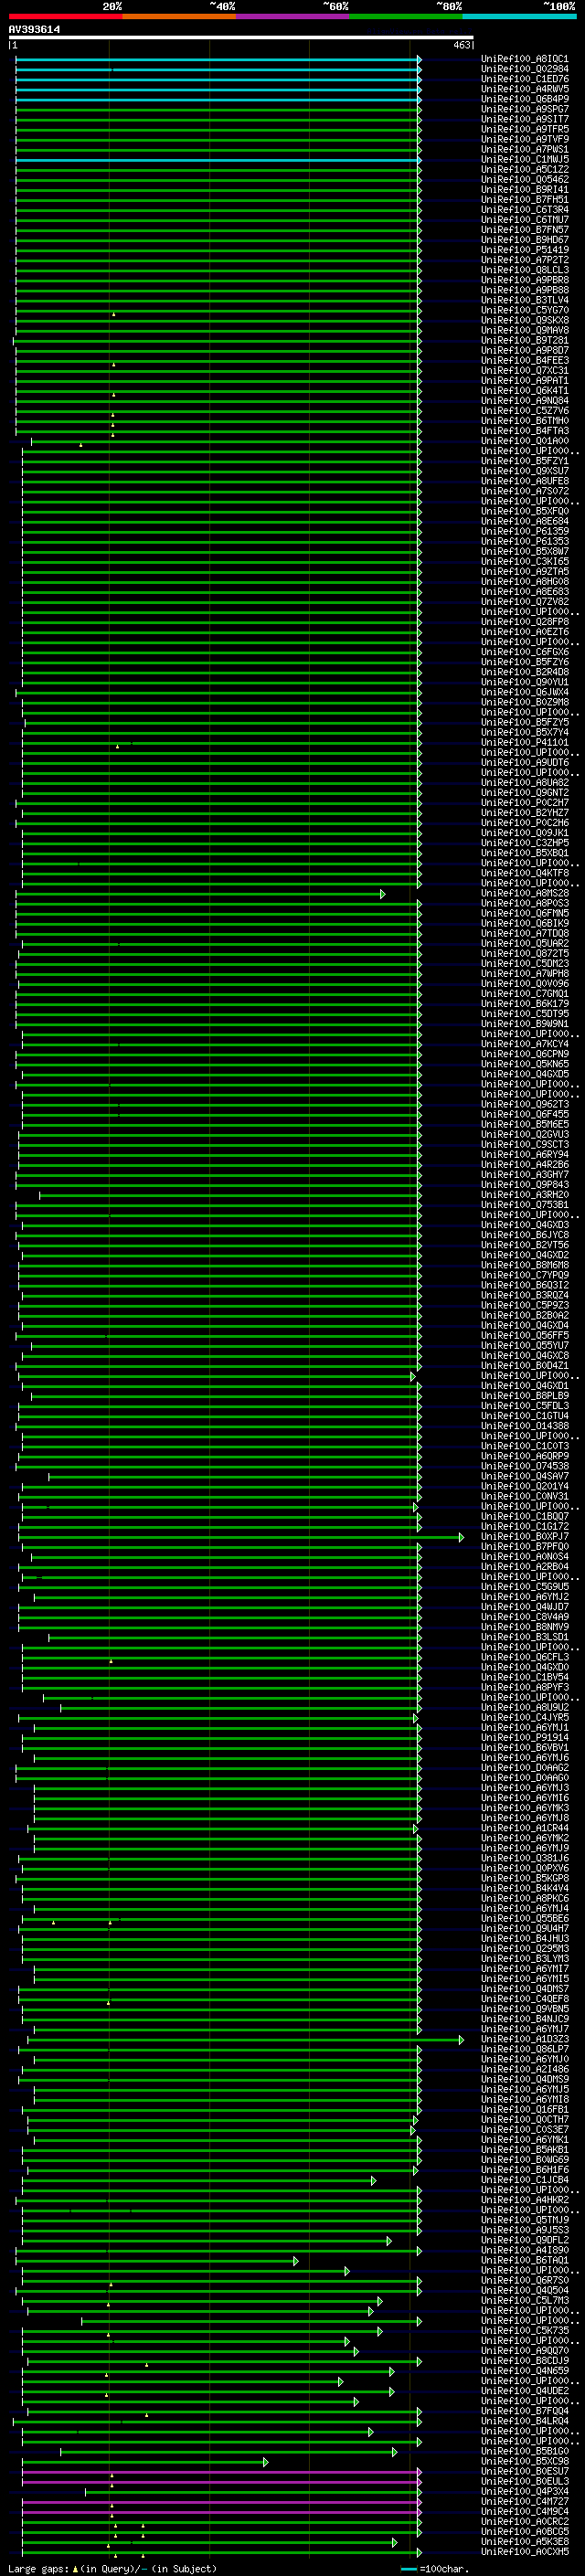Select the label UniRef100_A9SPG7
585x2576 pixels.
coord(524,109)
